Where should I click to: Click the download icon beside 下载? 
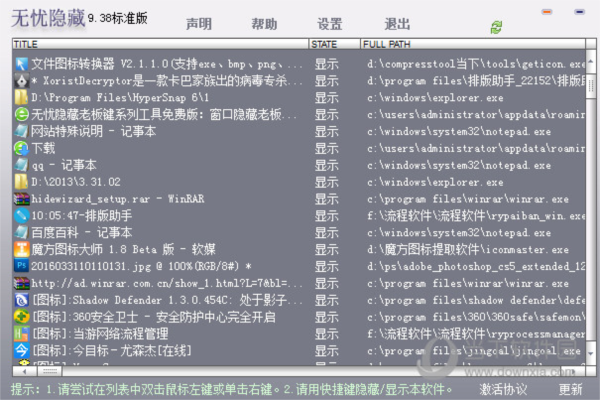tap(21, 148)
